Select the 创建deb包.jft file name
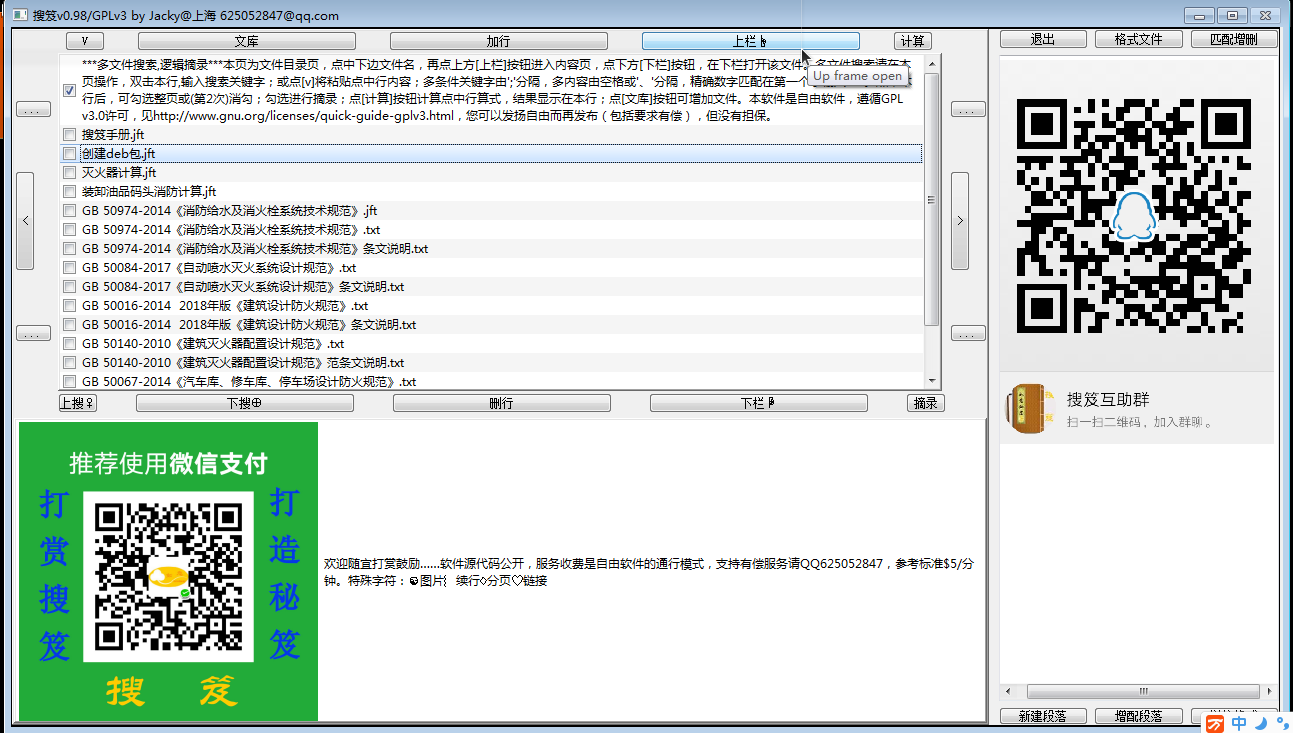 click(x=118, y=154)
